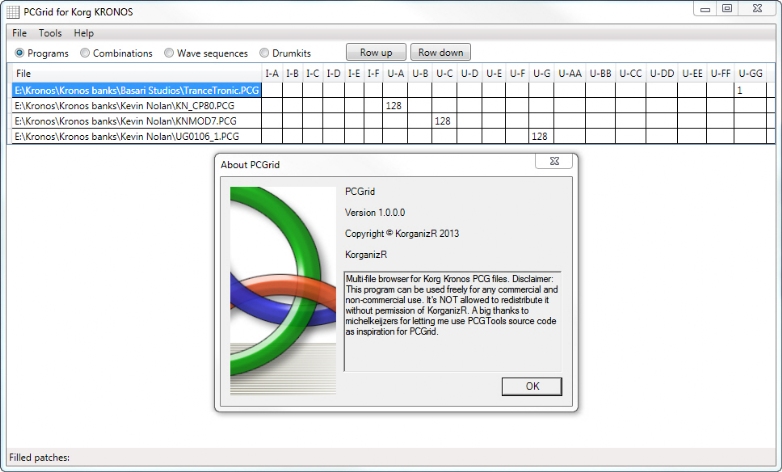Select the Combinations radio button

click(x=85, y=53)
